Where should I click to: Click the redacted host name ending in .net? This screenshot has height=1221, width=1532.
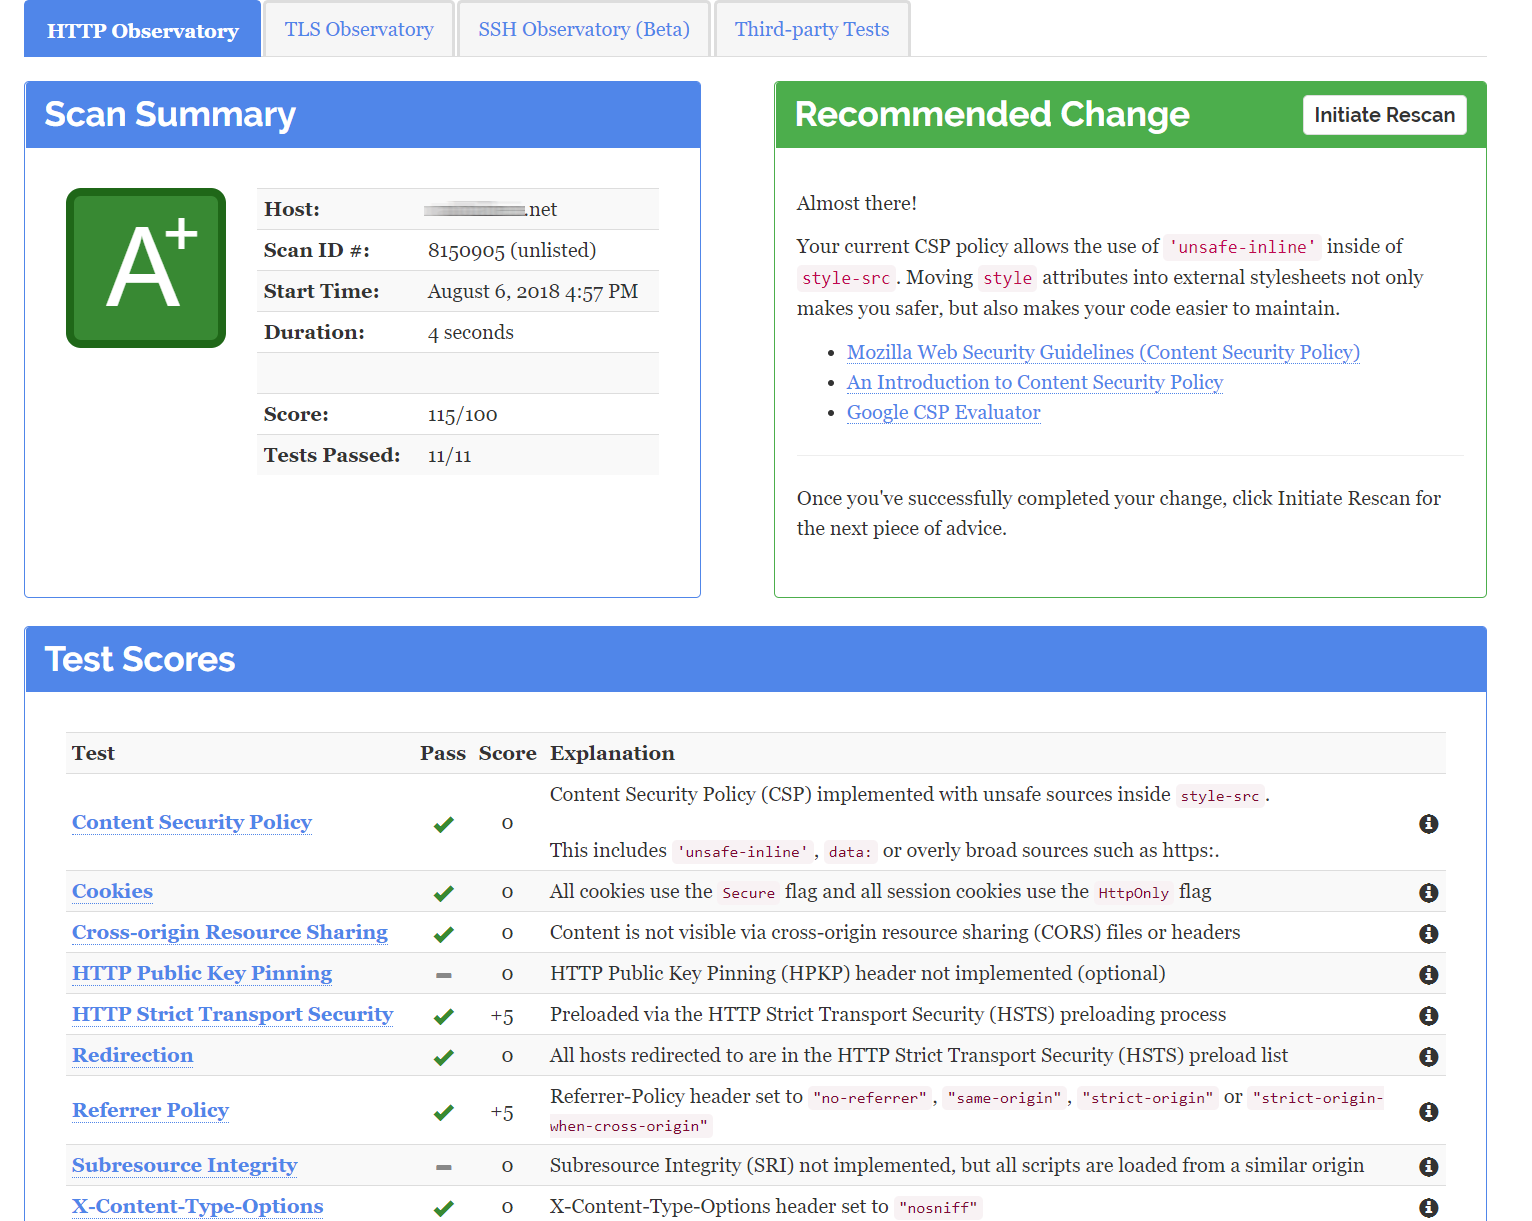[x=490, y=209]
